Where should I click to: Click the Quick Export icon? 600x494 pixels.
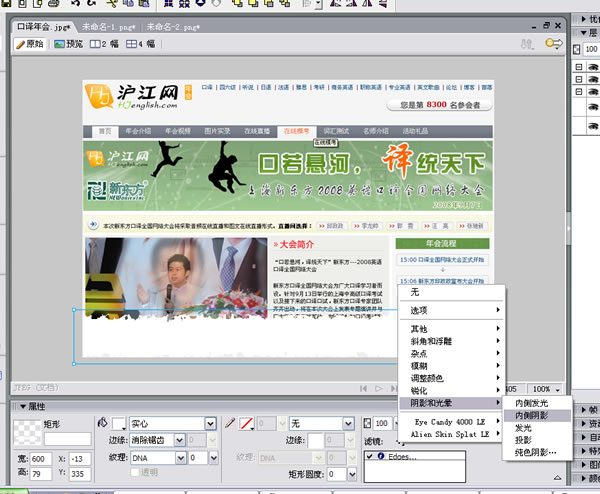tap(554, 43)
